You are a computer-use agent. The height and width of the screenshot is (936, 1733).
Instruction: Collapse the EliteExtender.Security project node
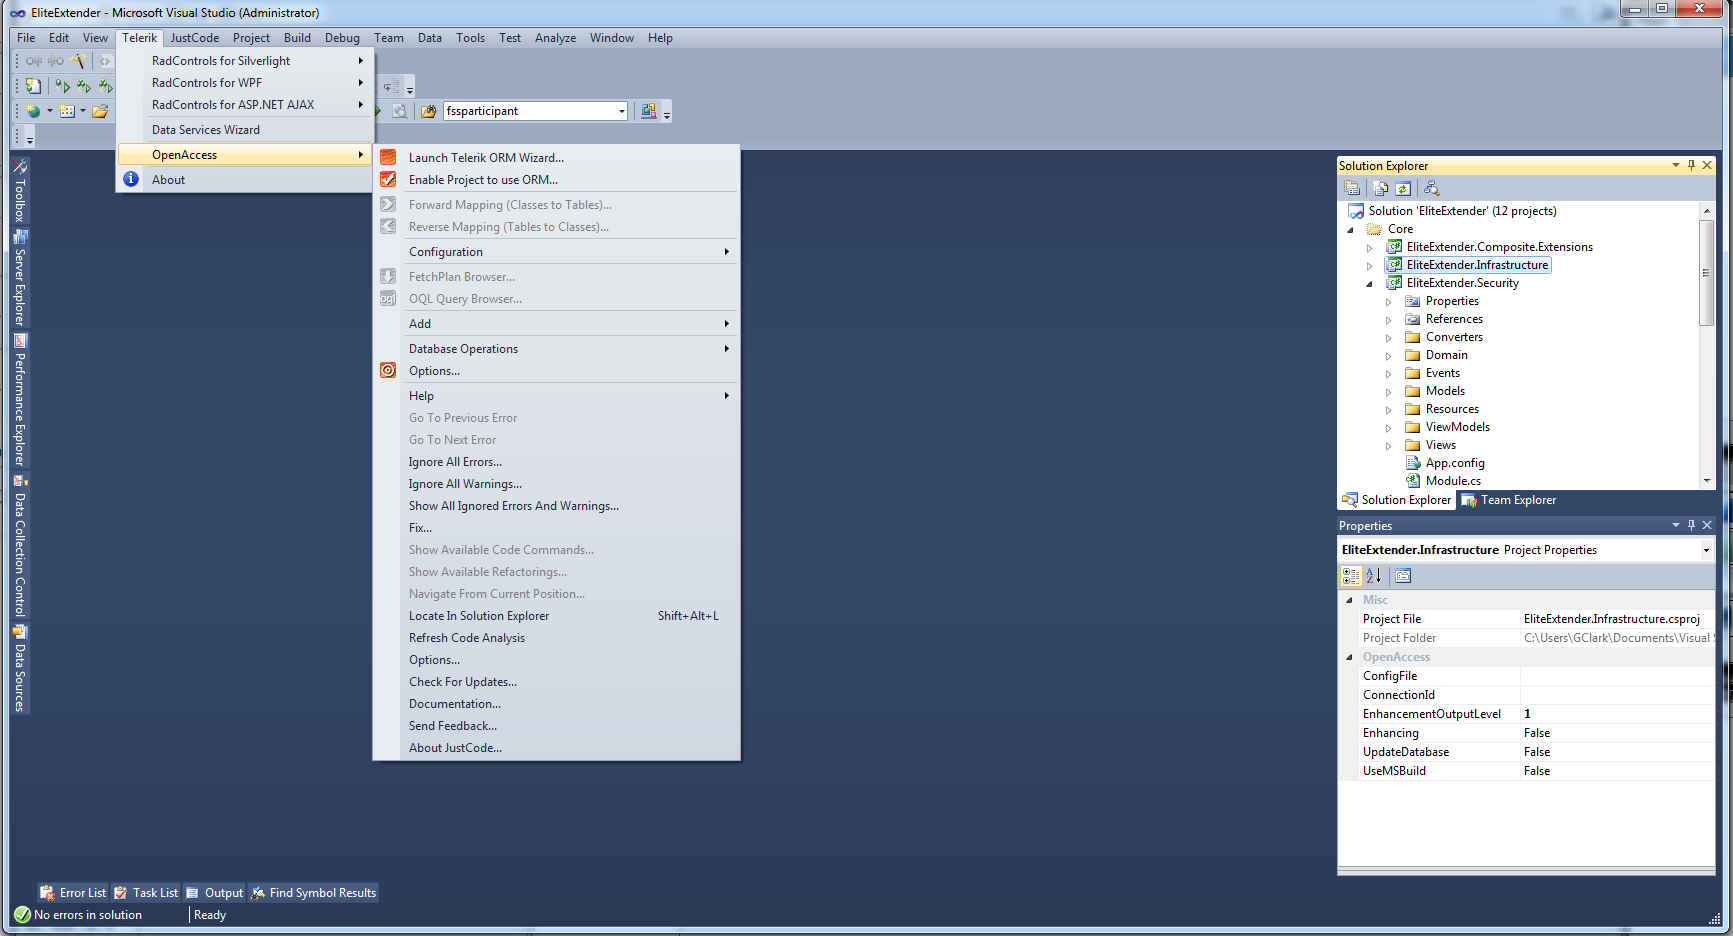pyautogui.click(x=1370, y=283)
